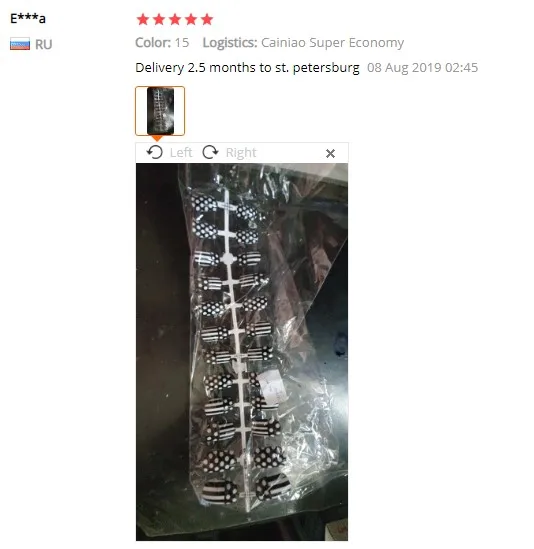Open the review photo thumbnail
The height and width of the screenshot is (549, 534).
(160, 111)
